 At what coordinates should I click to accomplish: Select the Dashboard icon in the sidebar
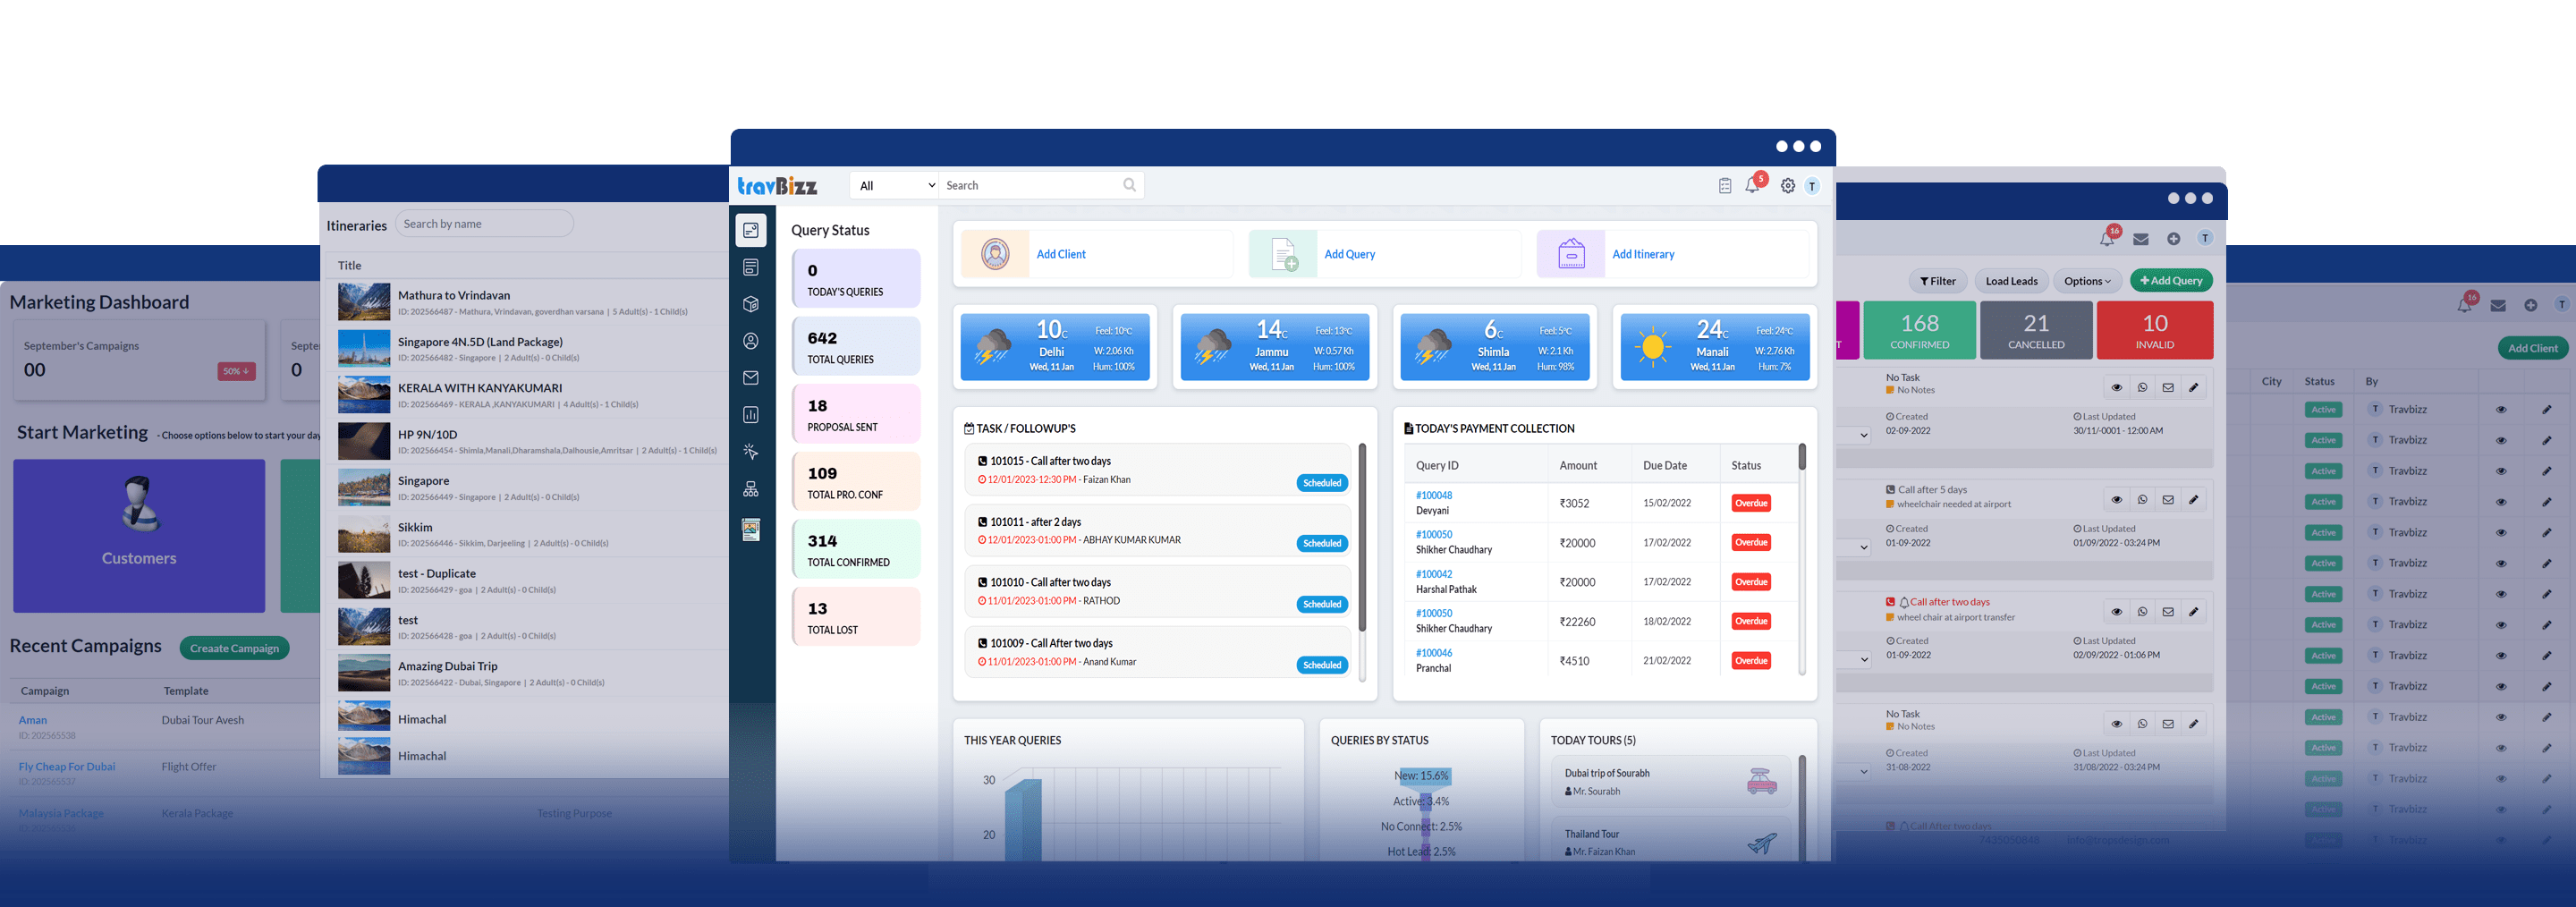point(751,230)
